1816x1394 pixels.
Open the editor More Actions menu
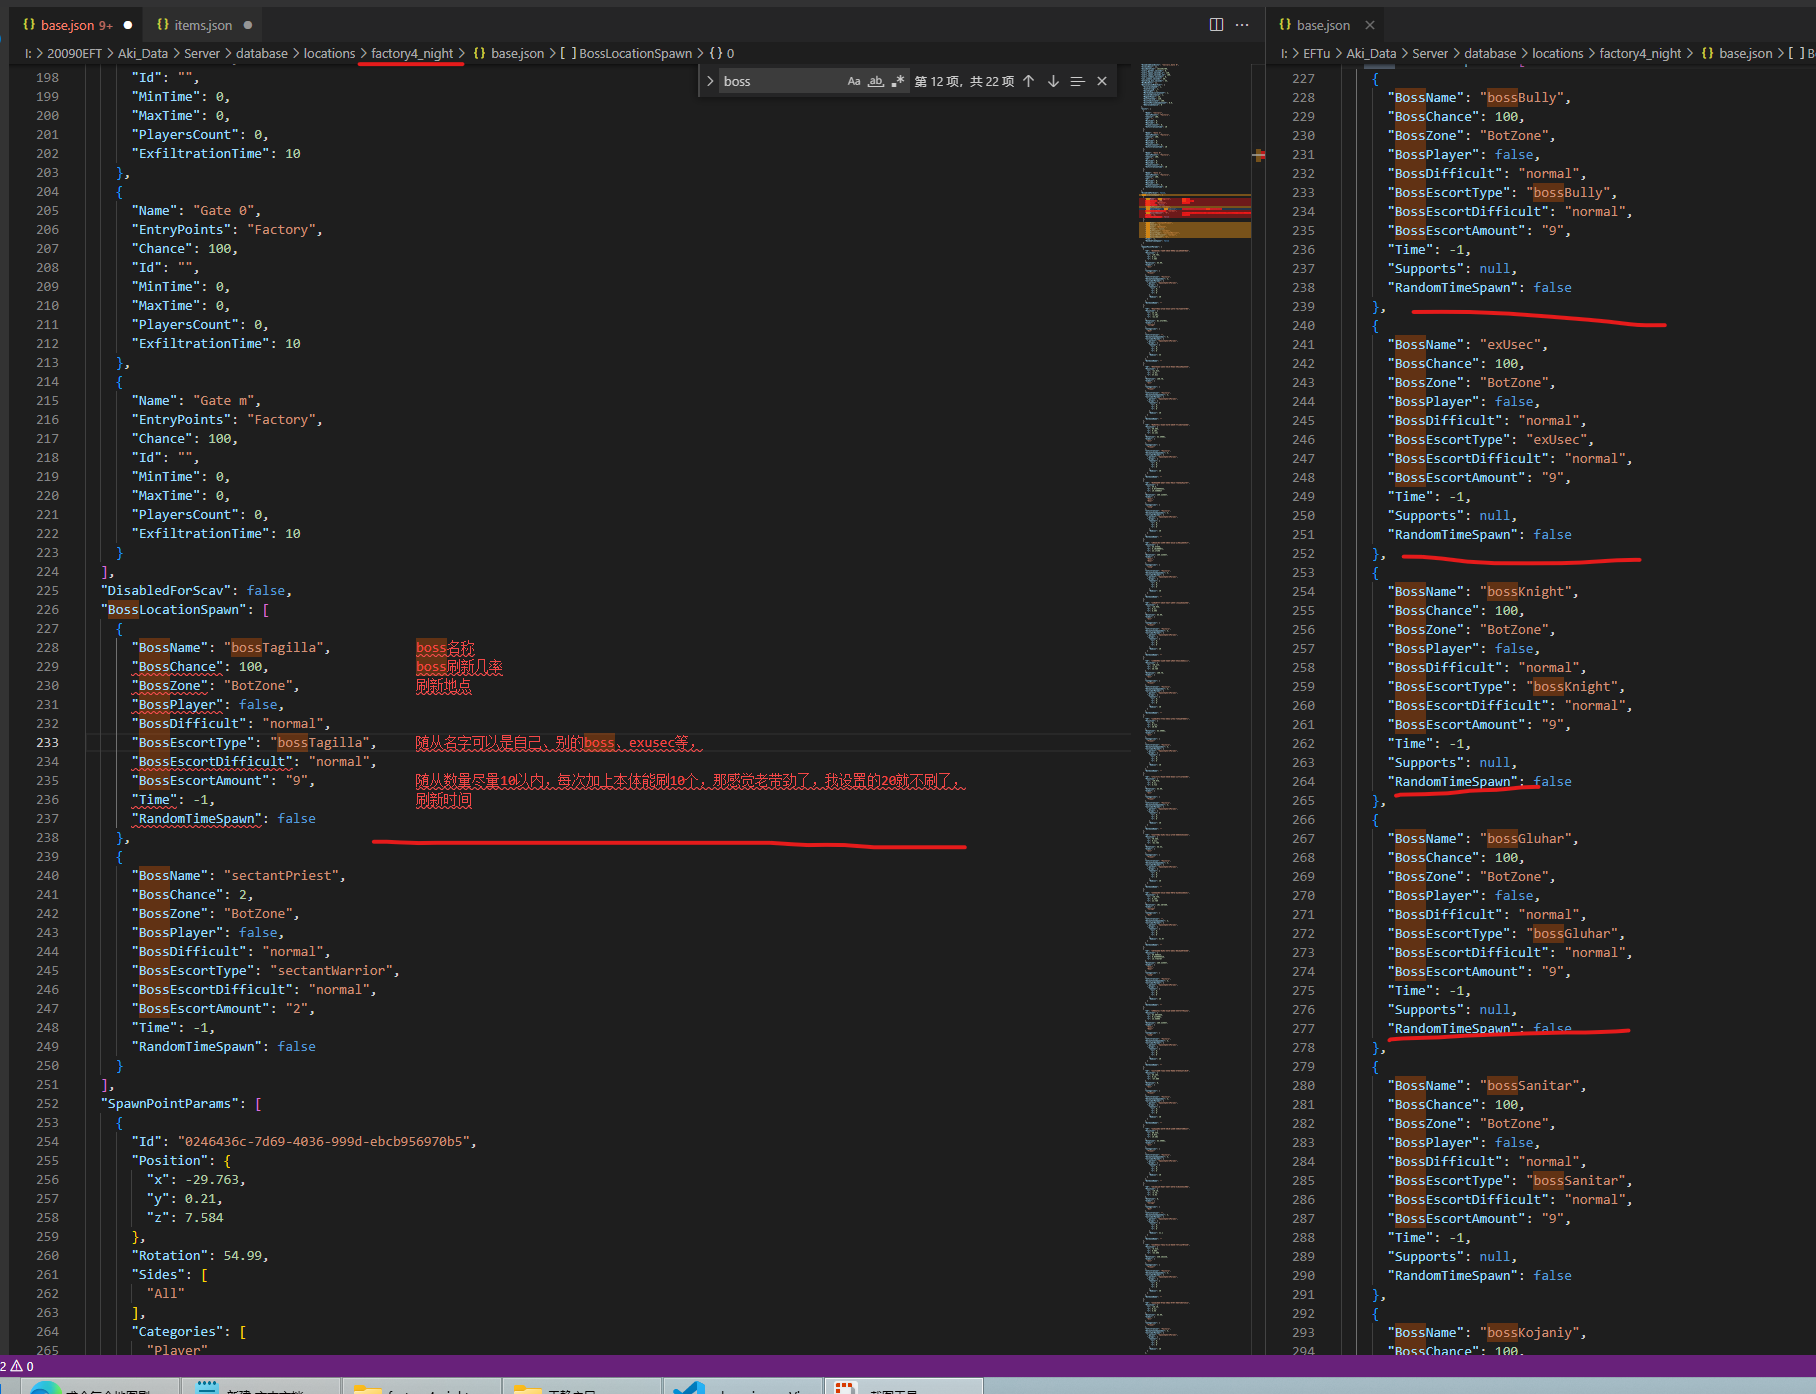click(x=1242, y=25)
